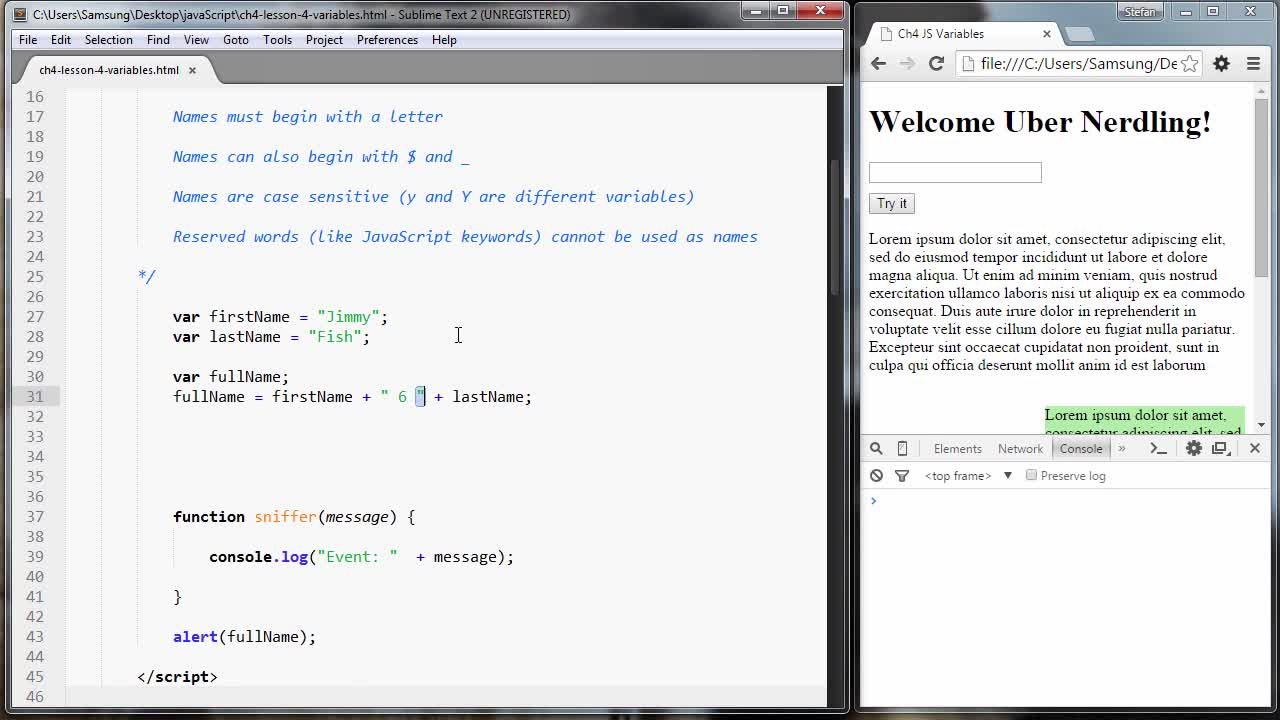Open Chrome extension gear icon
The image size is (1280, 720).
pyautogui.click(x=1221, y=63)
